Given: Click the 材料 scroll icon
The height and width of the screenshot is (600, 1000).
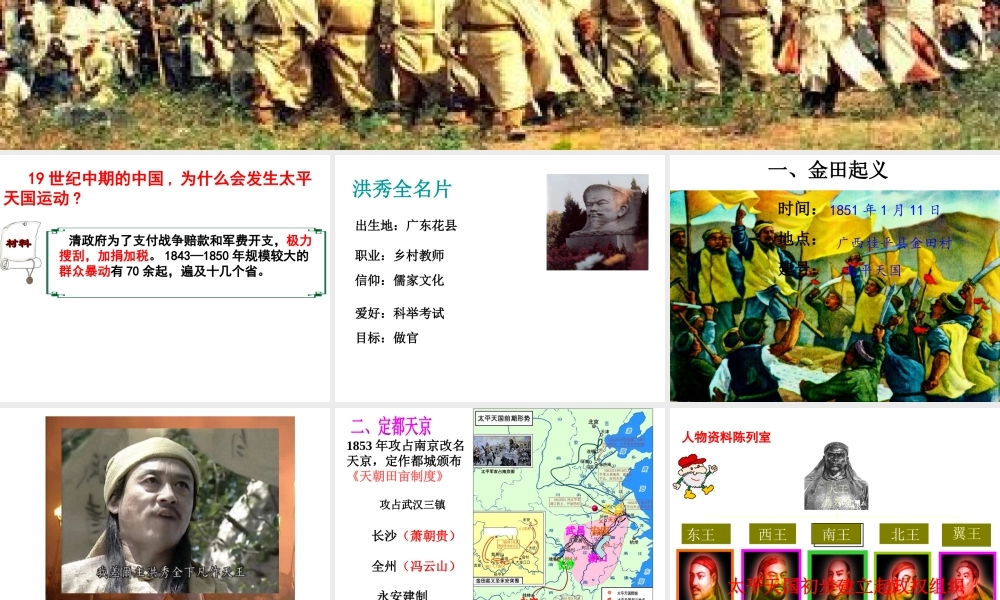Looking at the screenshot, I should (20, 252).
